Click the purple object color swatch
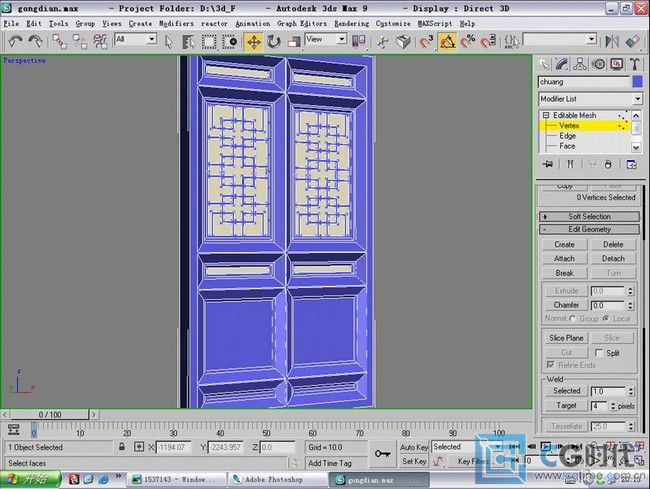650x489 pixels. pyautogui.click(x=638, y=82)
